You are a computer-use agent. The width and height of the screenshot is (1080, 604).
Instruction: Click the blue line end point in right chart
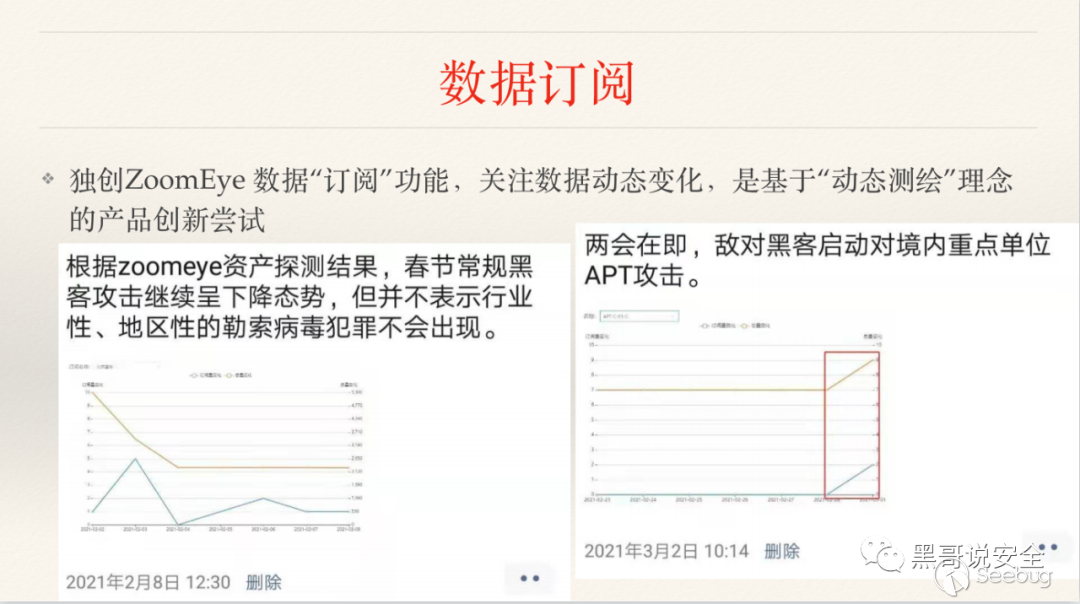click(875, 464)
